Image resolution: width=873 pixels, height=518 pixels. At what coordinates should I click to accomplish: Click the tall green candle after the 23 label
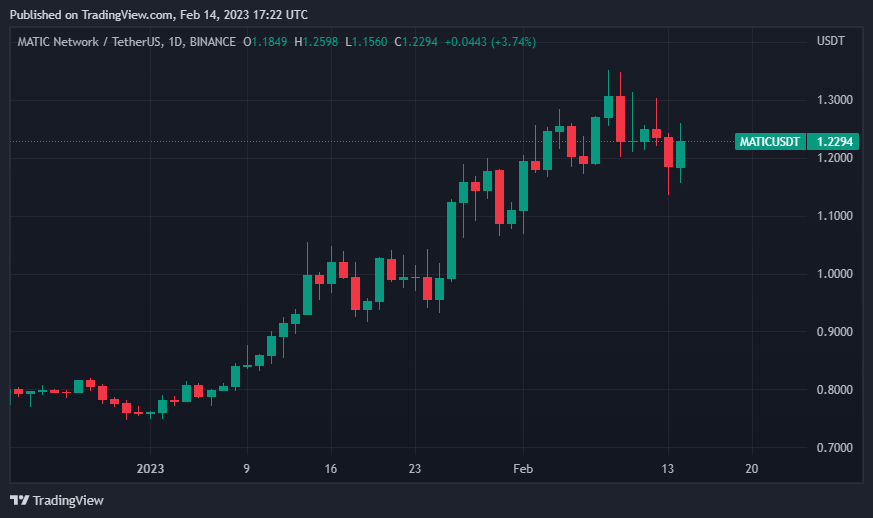452,240
